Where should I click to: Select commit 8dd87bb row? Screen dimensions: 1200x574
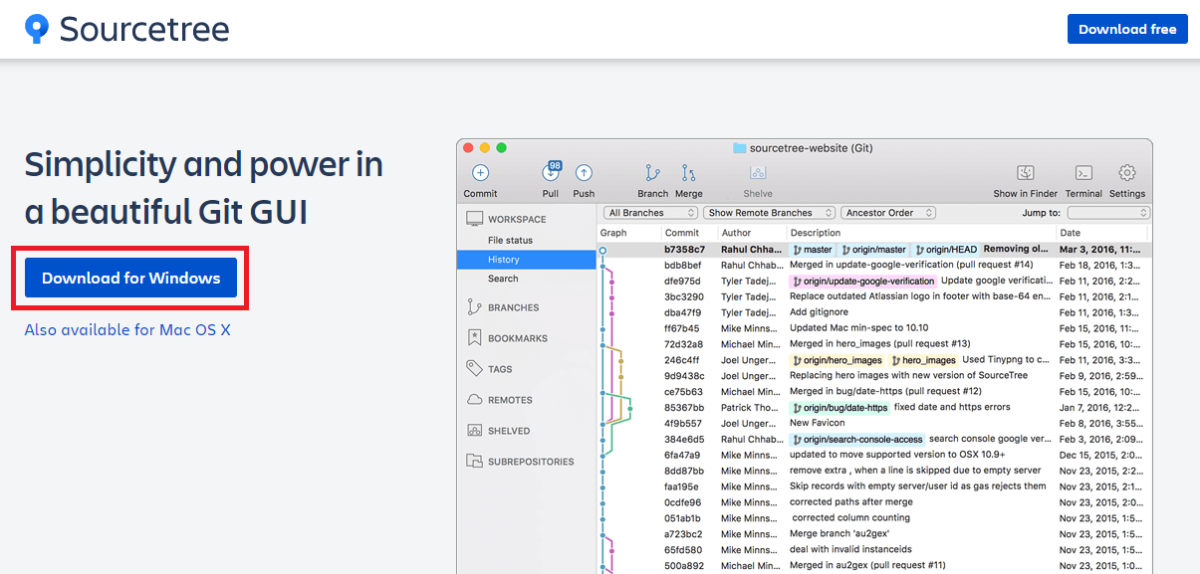click(874, 471)
